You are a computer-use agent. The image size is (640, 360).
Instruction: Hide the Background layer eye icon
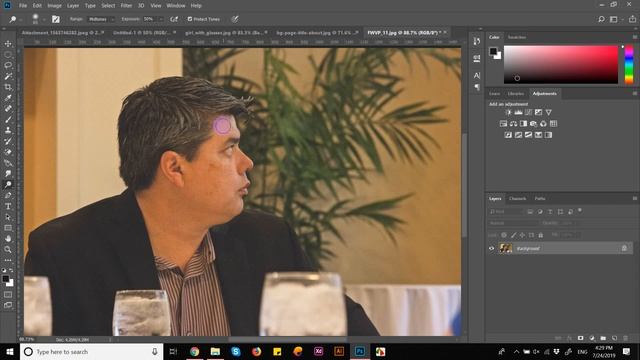491,248
